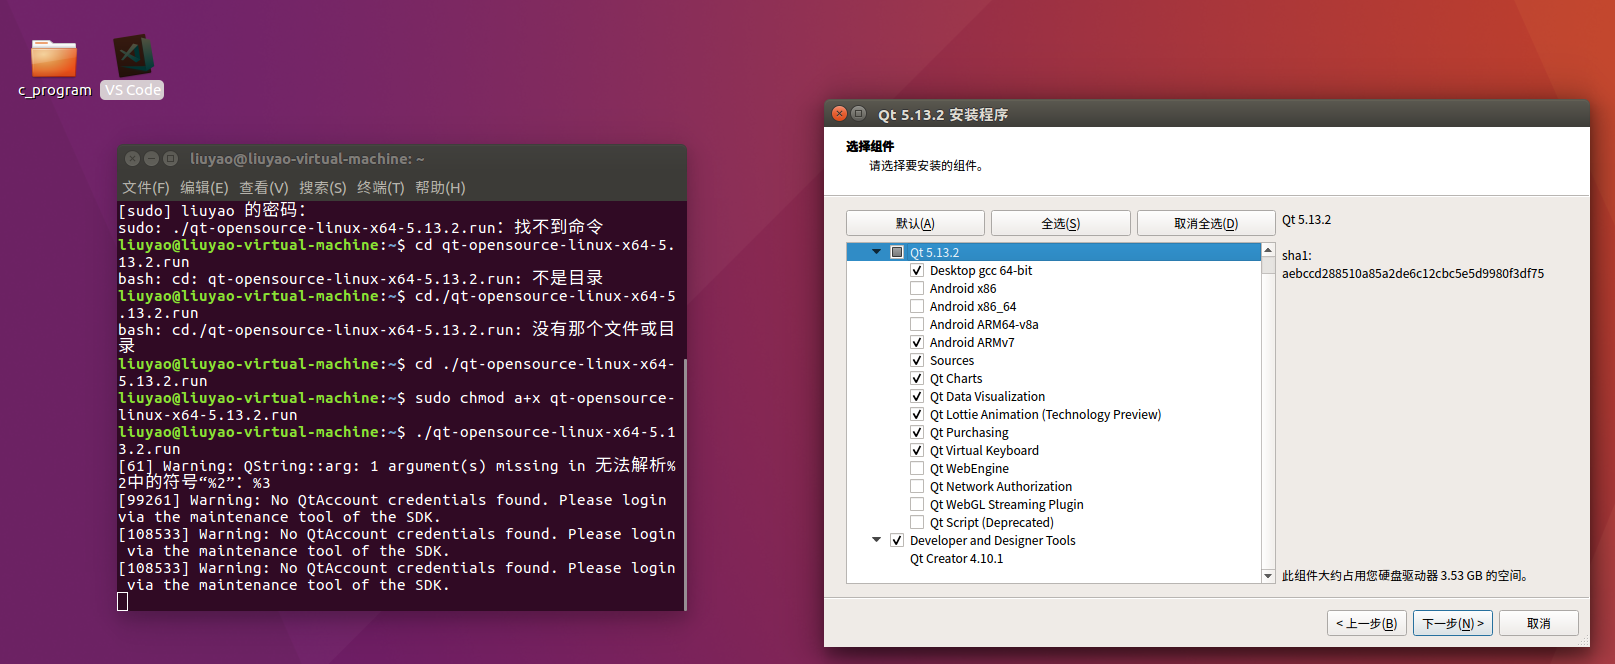Cancel the installer with 取消 button
The height and width of the screenshot is (664, 1615).
coord(1539,624)
